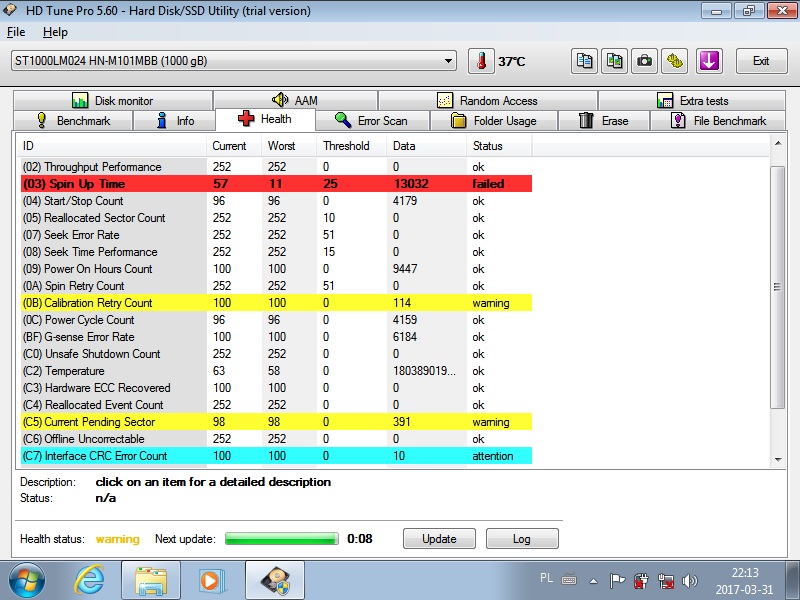Click the Update button
The height and width of the screenshot is (600, 800).
[x=439, y=539]
